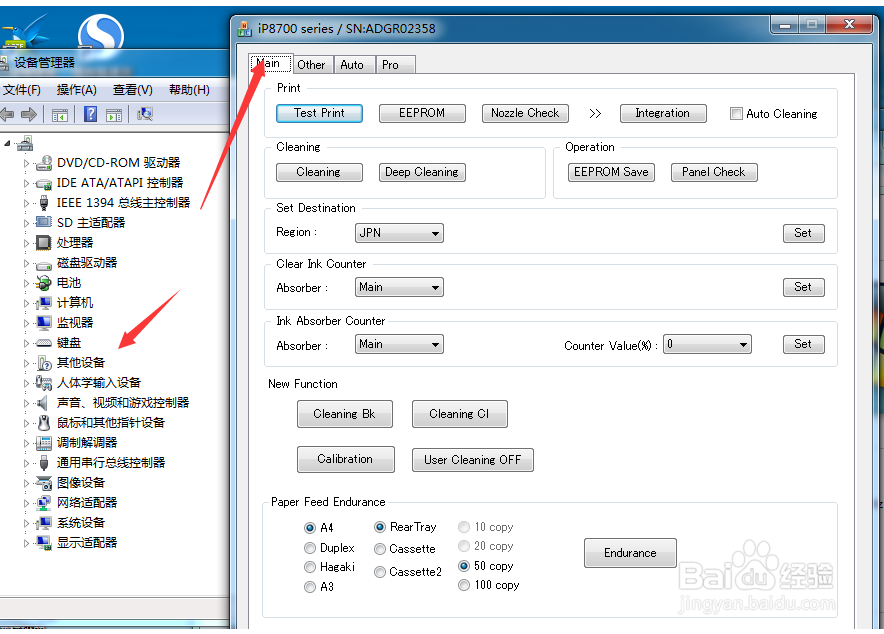Viewport: 884px width, 634px height.
Task: Switch to the Auto tab
Action: [x=353, y=65]
